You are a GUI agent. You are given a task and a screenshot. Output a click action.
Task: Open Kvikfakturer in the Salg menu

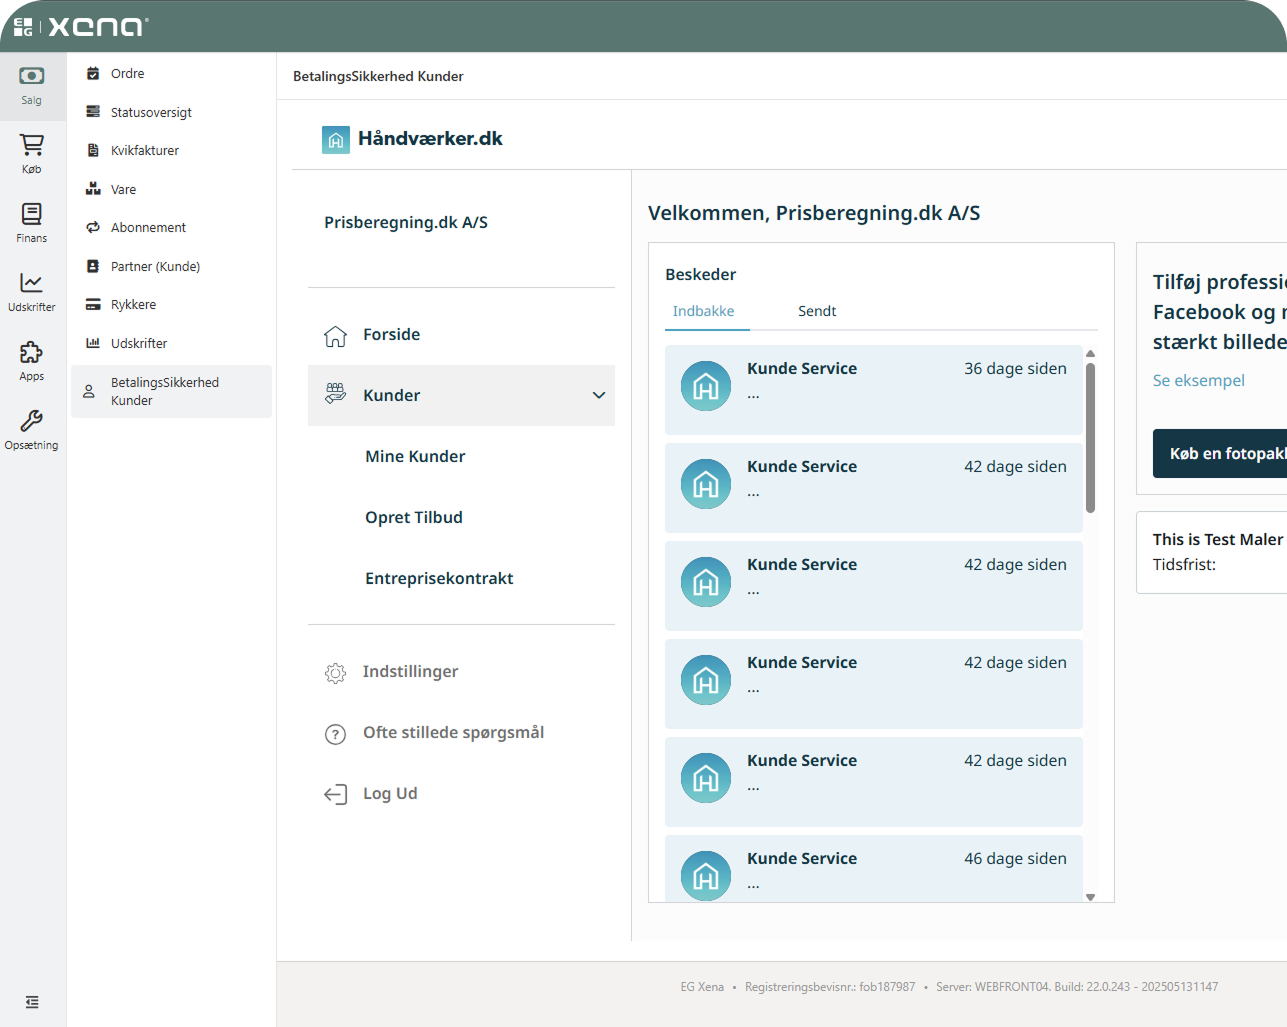coord(145,151)
